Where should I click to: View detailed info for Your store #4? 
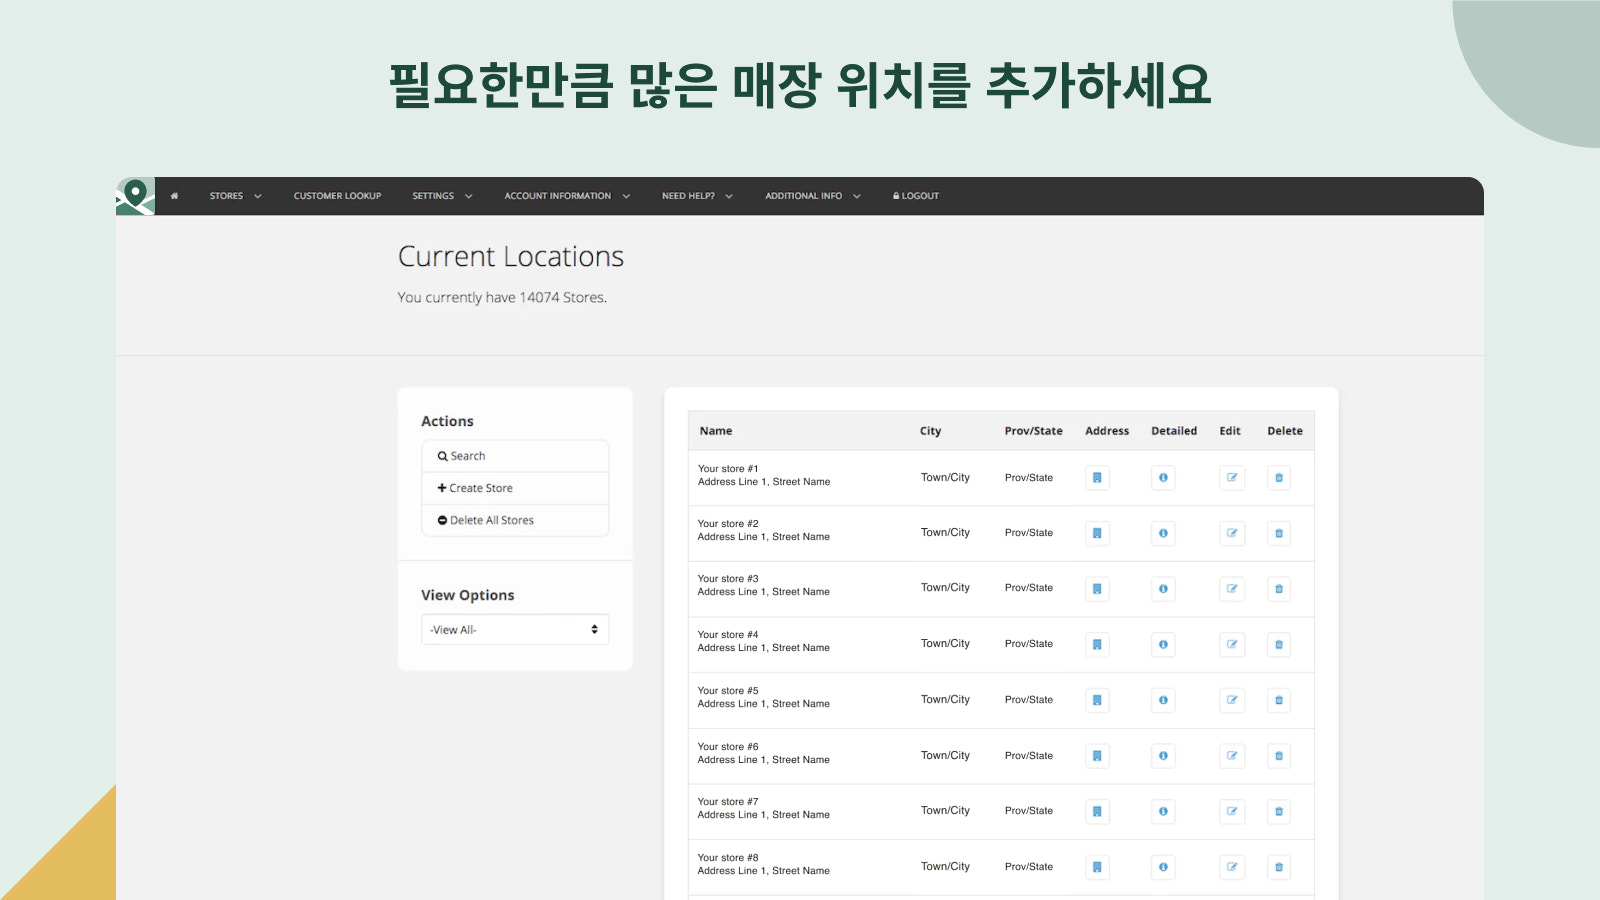click(x=1163, y=645)
